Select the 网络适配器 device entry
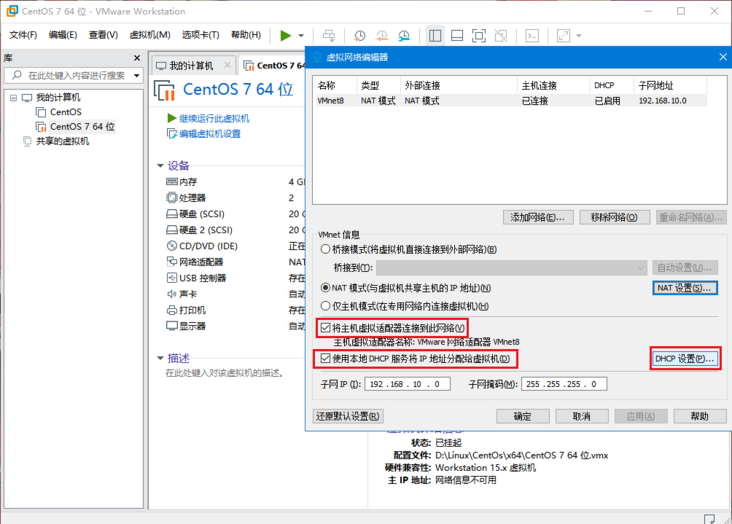 tap(201, 262)
